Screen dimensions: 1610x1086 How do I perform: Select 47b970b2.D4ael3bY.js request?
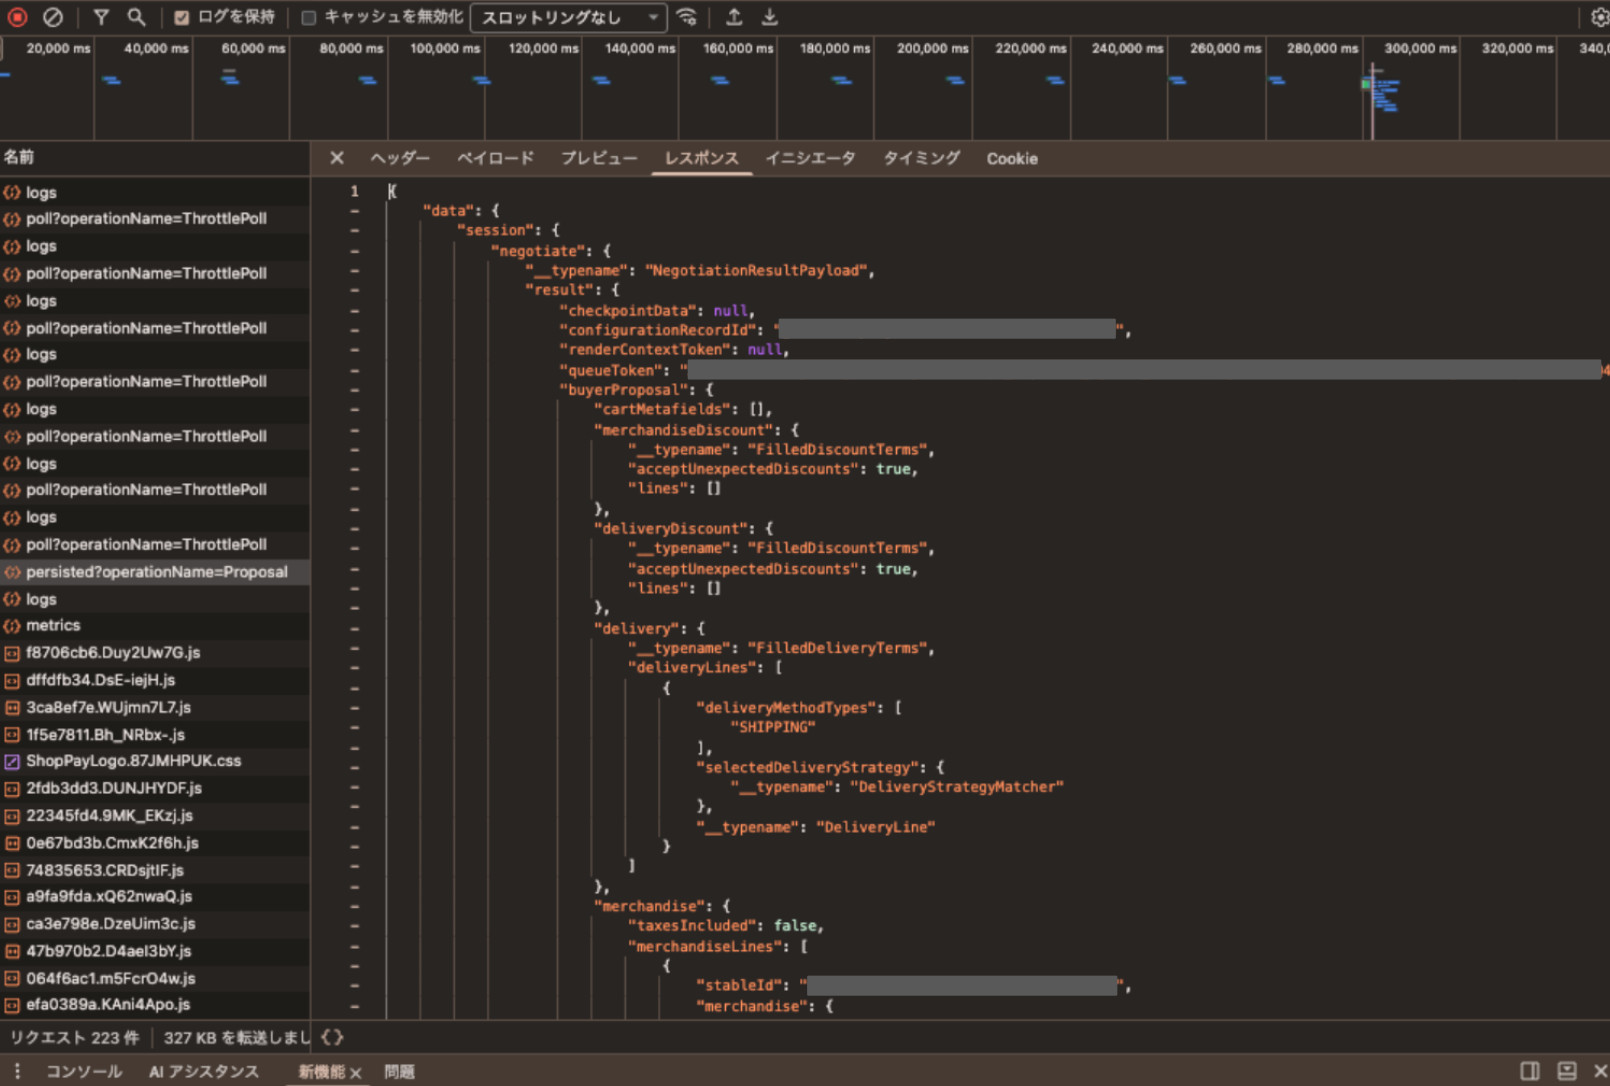tap(155, 951)
